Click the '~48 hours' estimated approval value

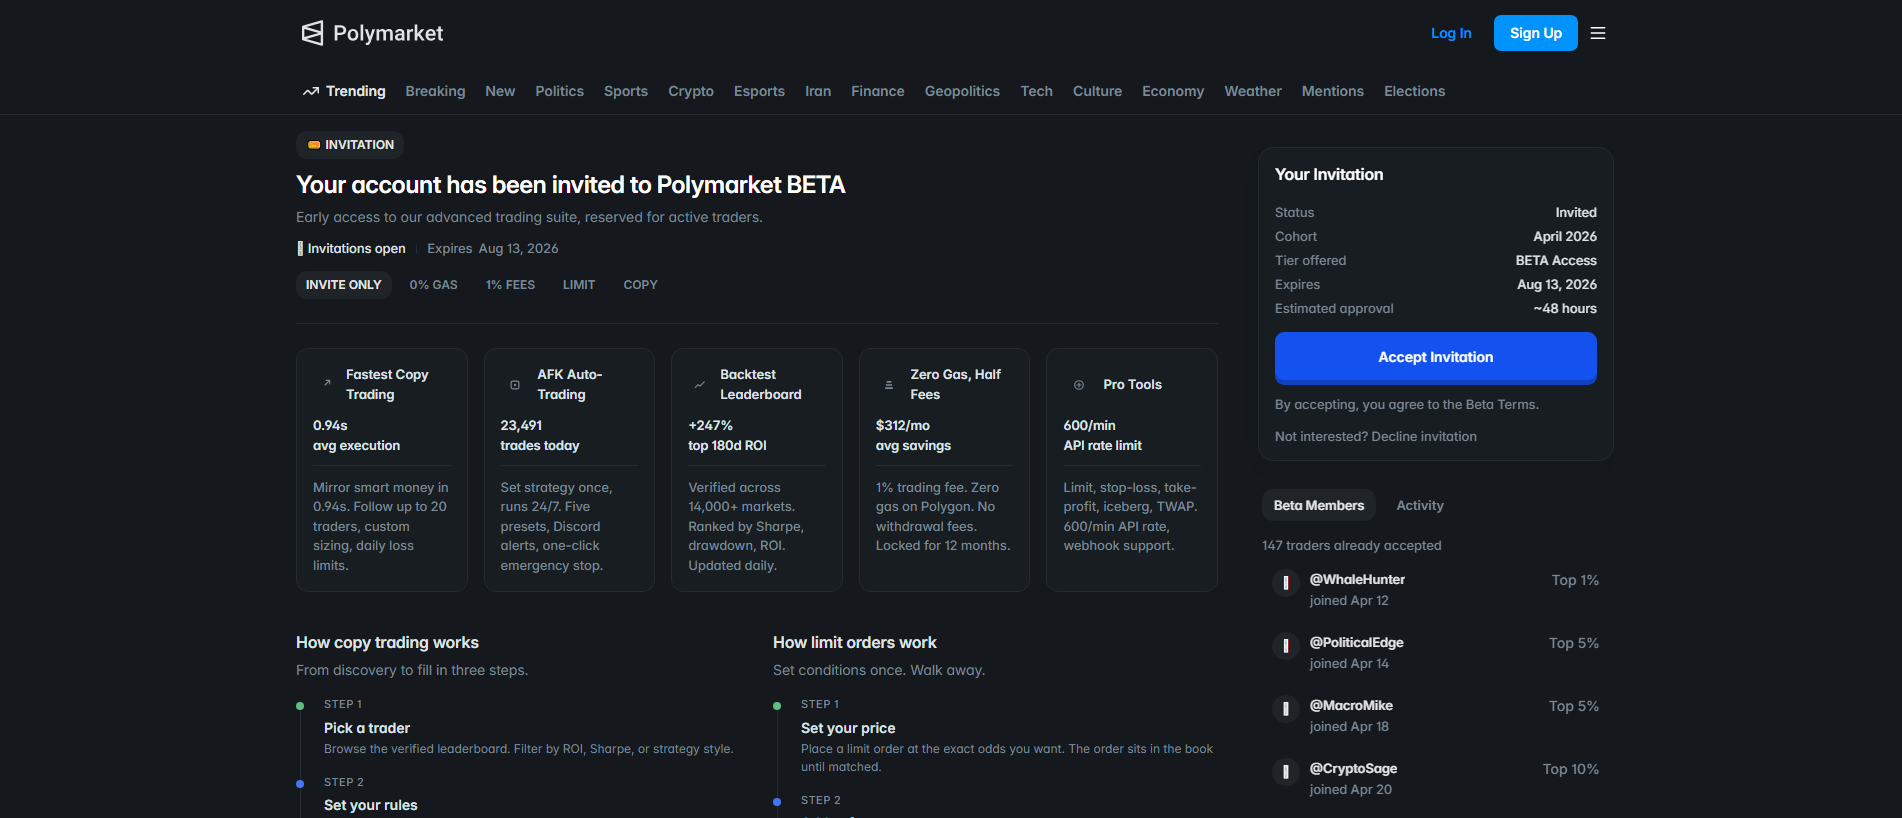tap(1565, 309)
